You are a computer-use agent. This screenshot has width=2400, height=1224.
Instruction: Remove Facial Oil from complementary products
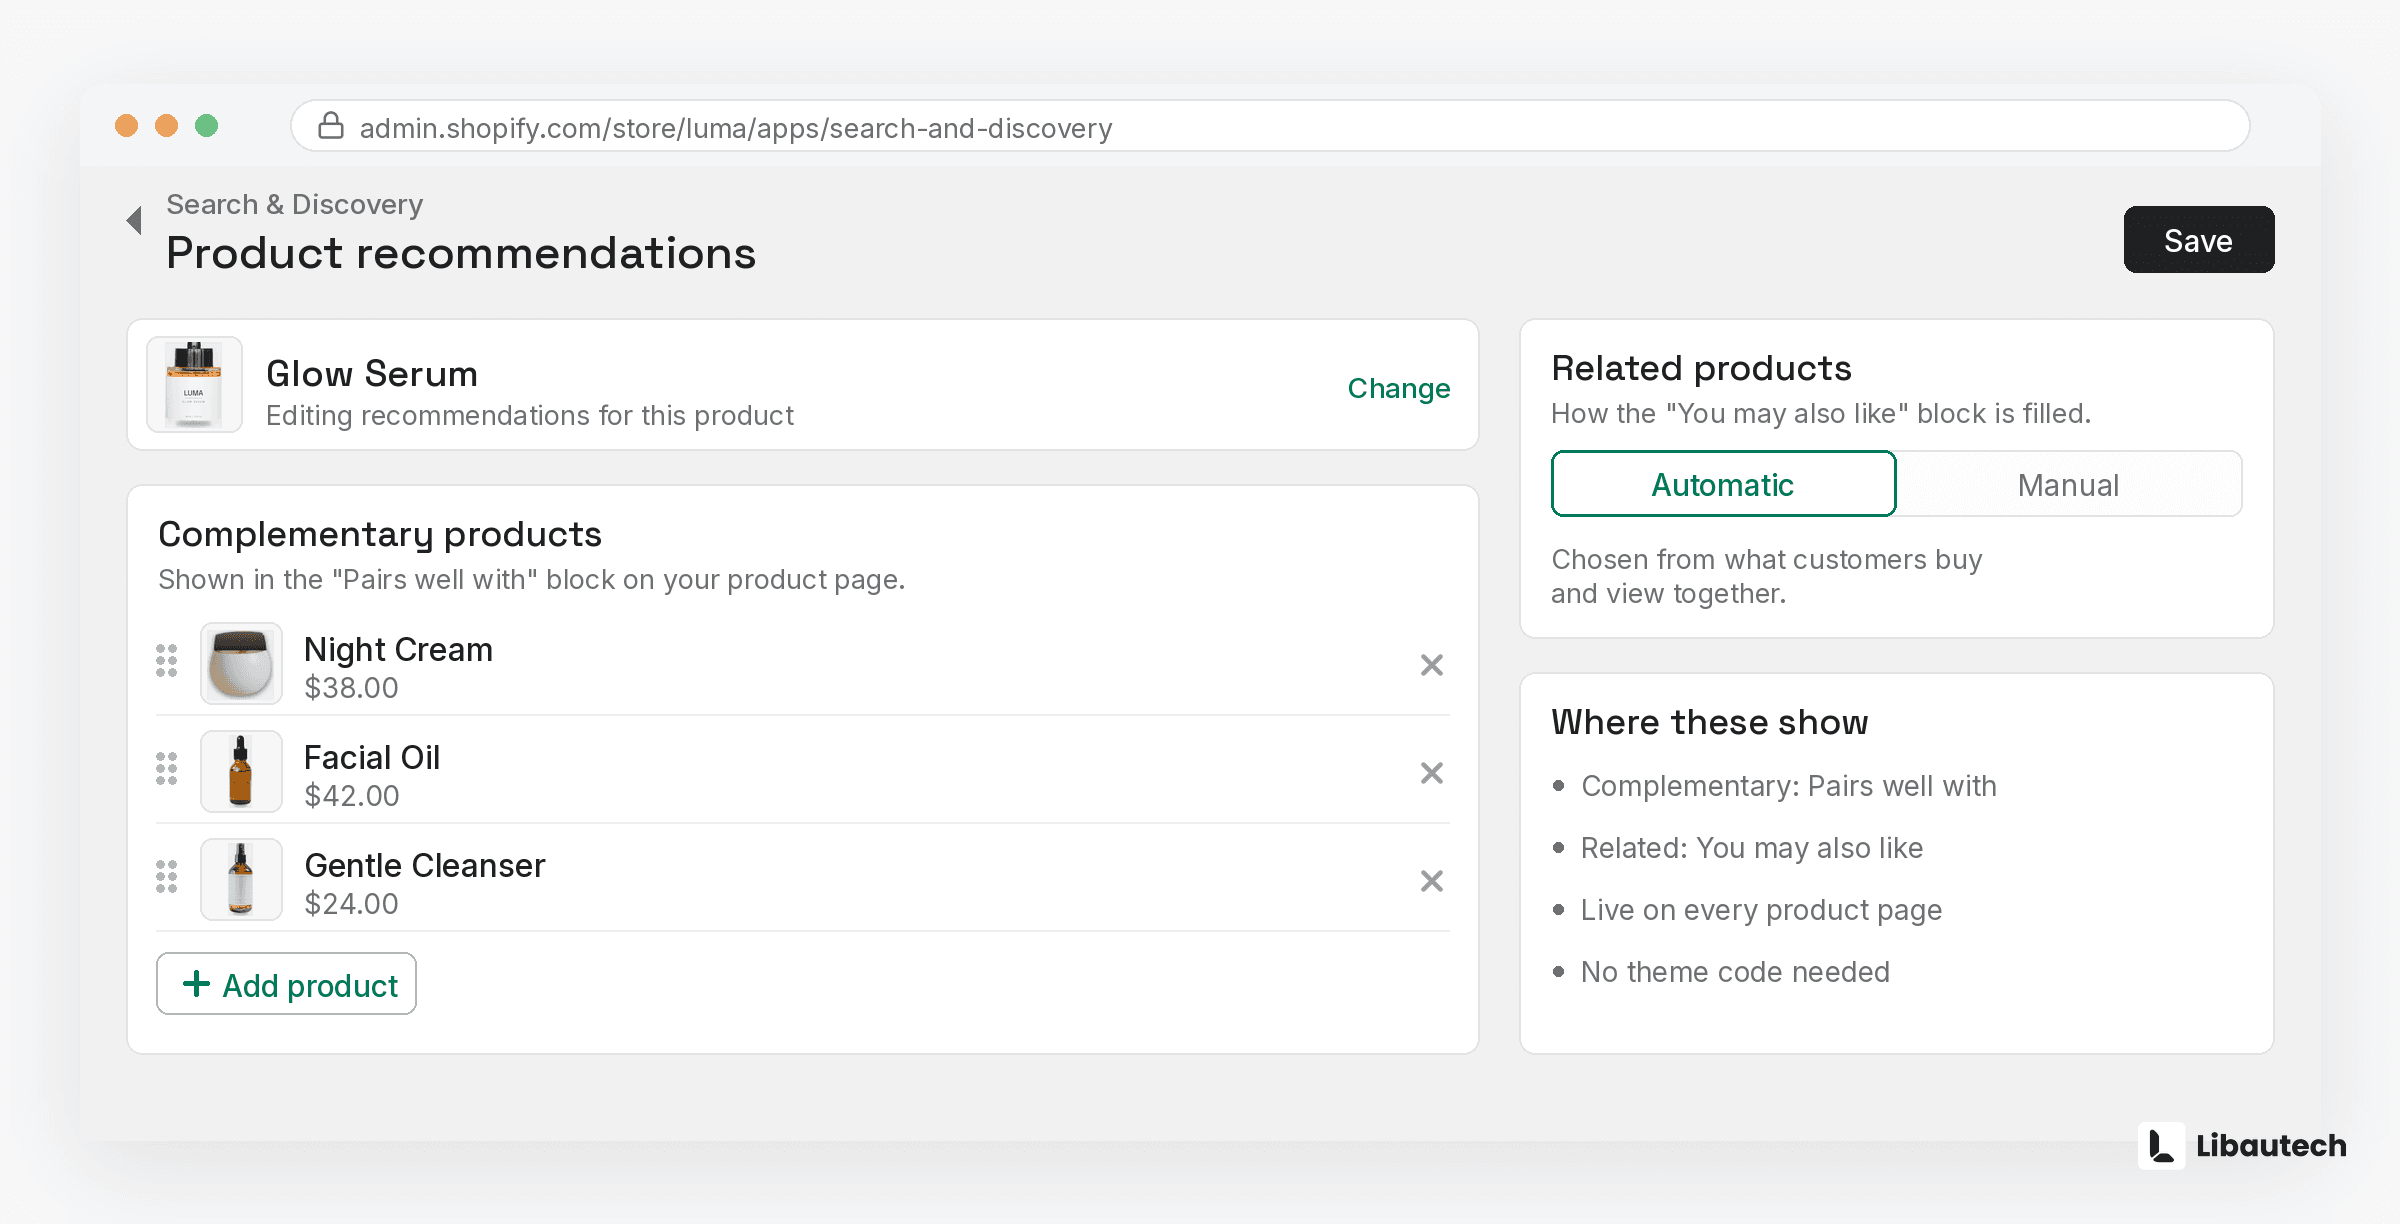1431,773
